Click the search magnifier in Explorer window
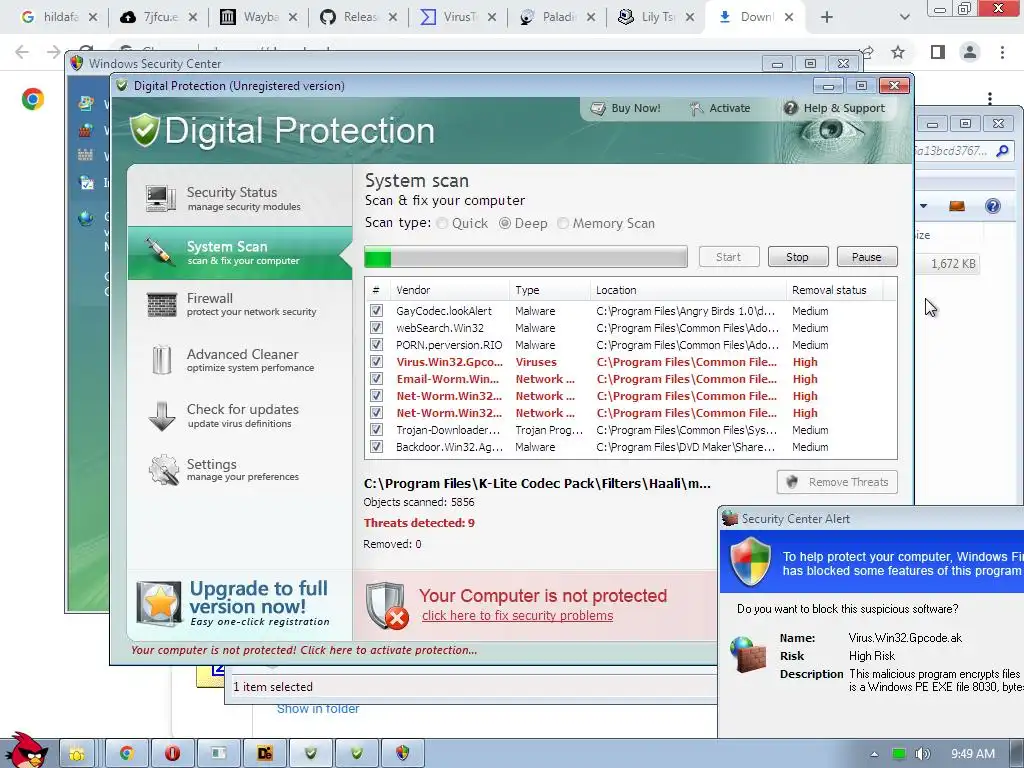 (x=1002, y=152)
